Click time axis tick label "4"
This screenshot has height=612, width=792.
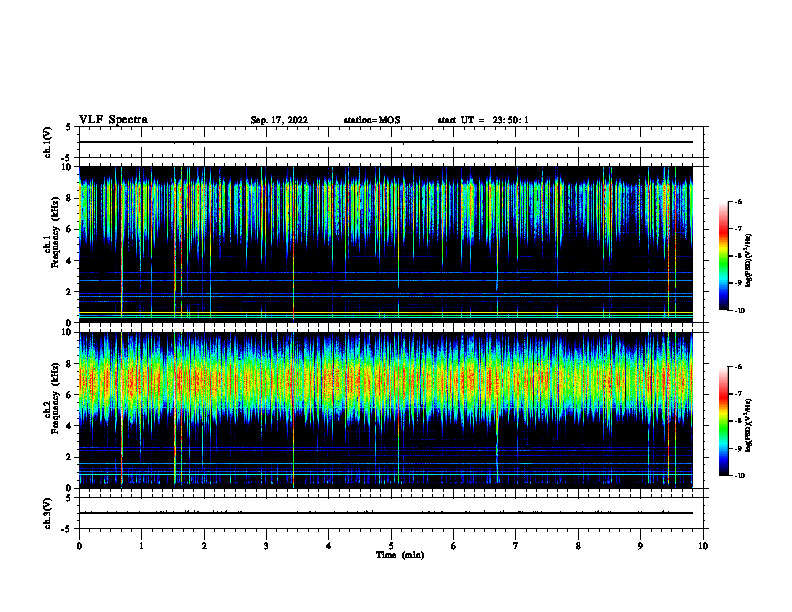tap(328, 546)
